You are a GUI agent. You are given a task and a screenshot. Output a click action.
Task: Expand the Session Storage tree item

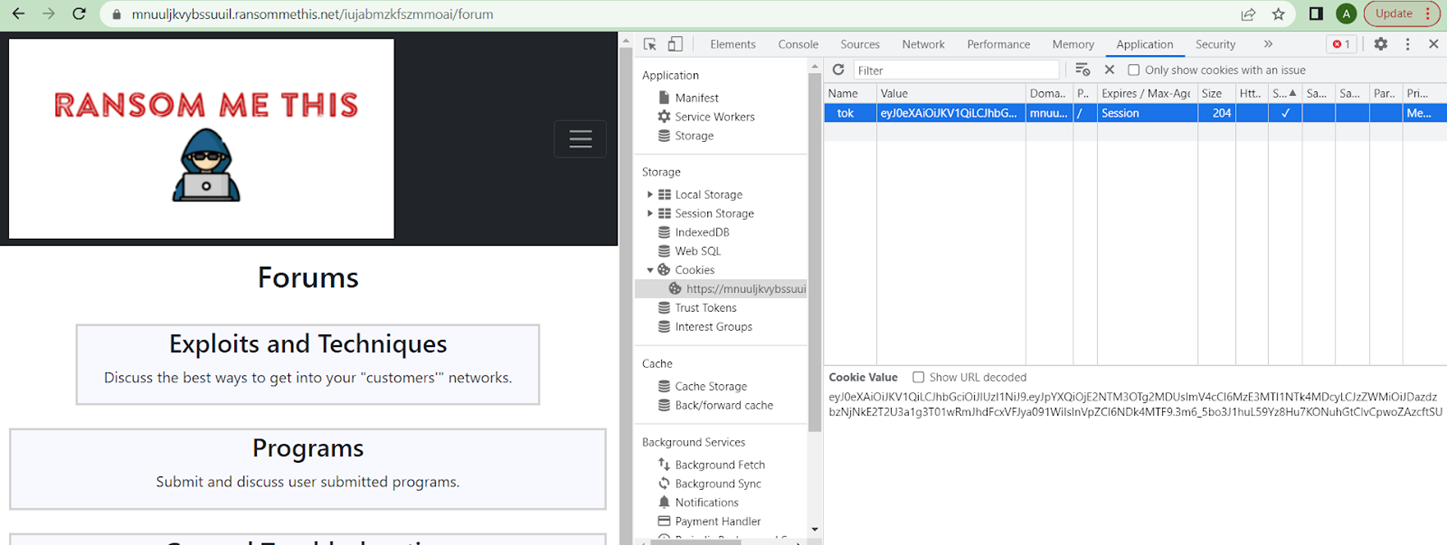point(650,214)
